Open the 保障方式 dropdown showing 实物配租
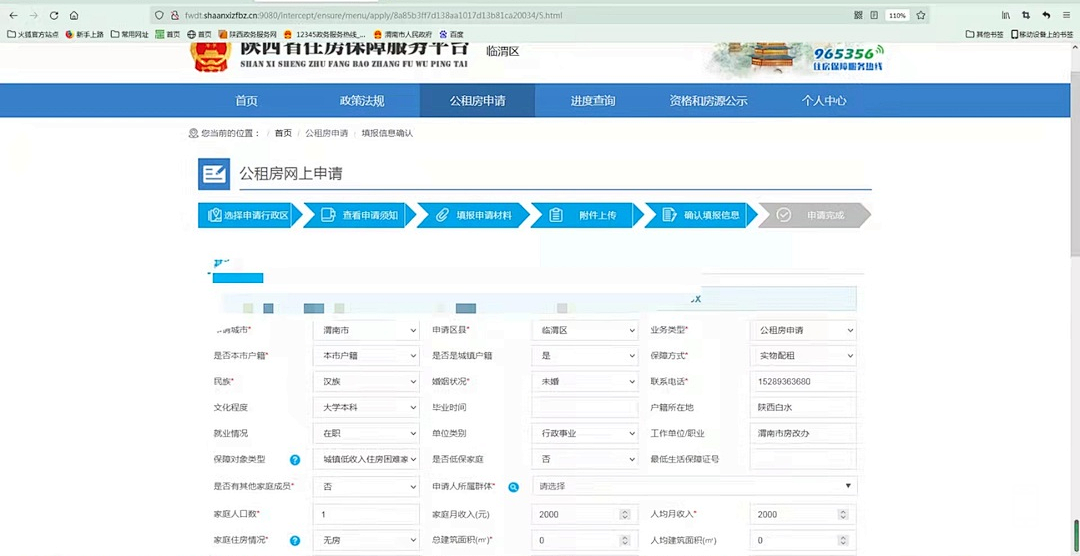Viewport: 1080px width, 556px height. click(x=803, y=356)
